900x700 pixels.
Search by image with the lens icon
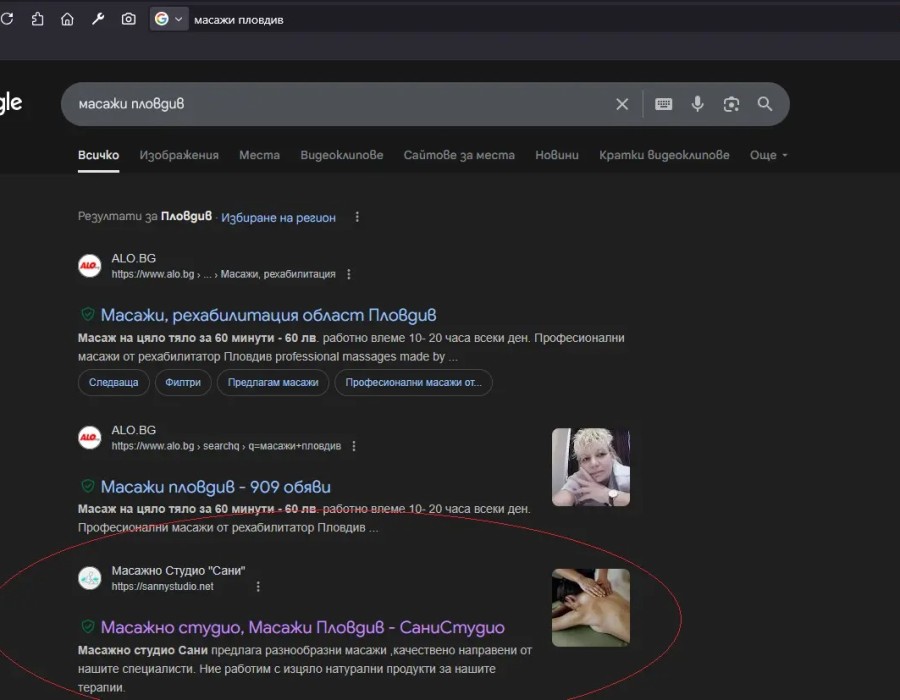click(732, 104)
